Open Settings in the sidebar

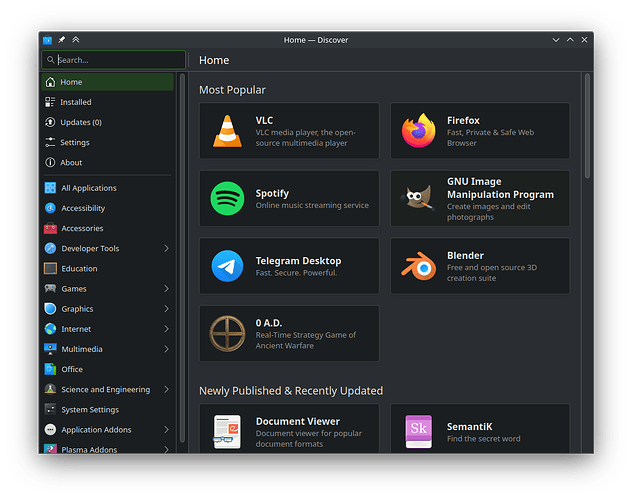107,142
